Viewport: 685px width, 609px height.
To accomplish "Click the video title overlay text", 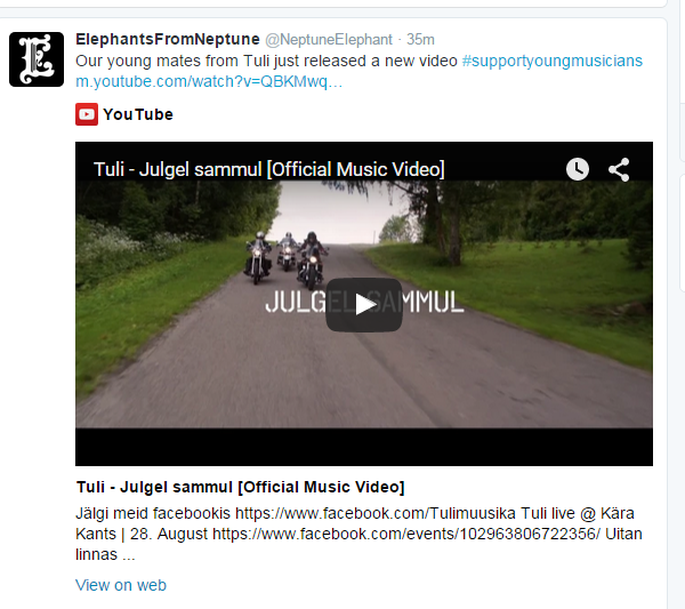I will click(269, 170).
